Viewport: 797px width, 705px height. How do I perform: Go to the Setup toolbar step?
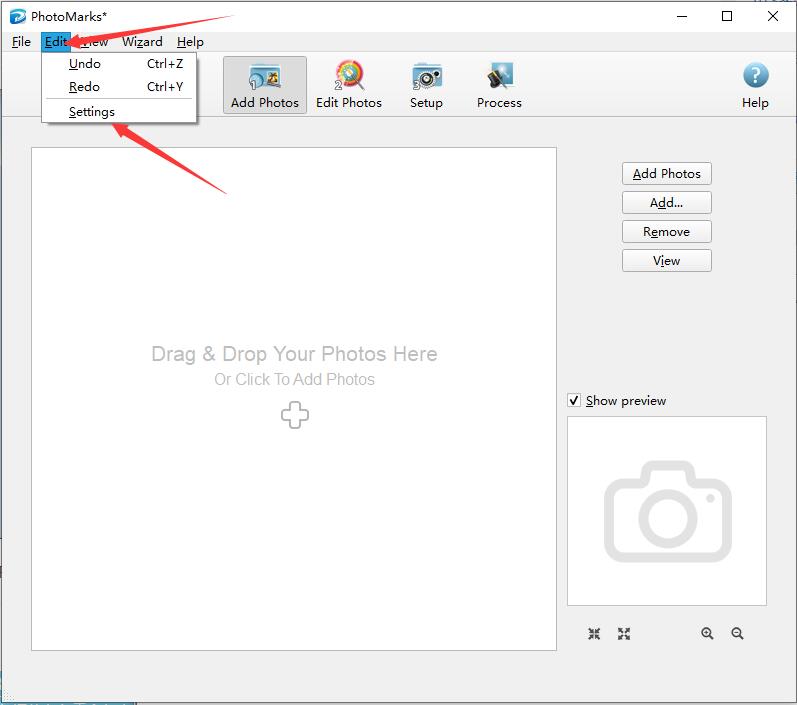pyautogui.click(x=426, y=85)
